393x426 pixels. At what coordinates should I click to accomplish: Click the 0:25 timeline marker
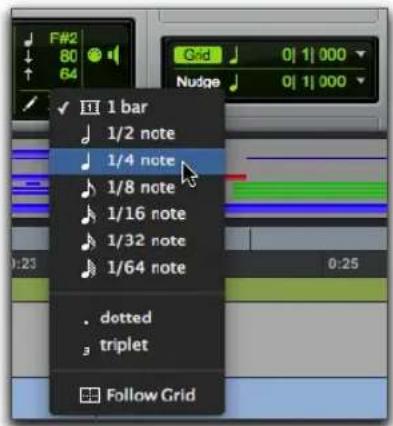[x=343, y=264]
